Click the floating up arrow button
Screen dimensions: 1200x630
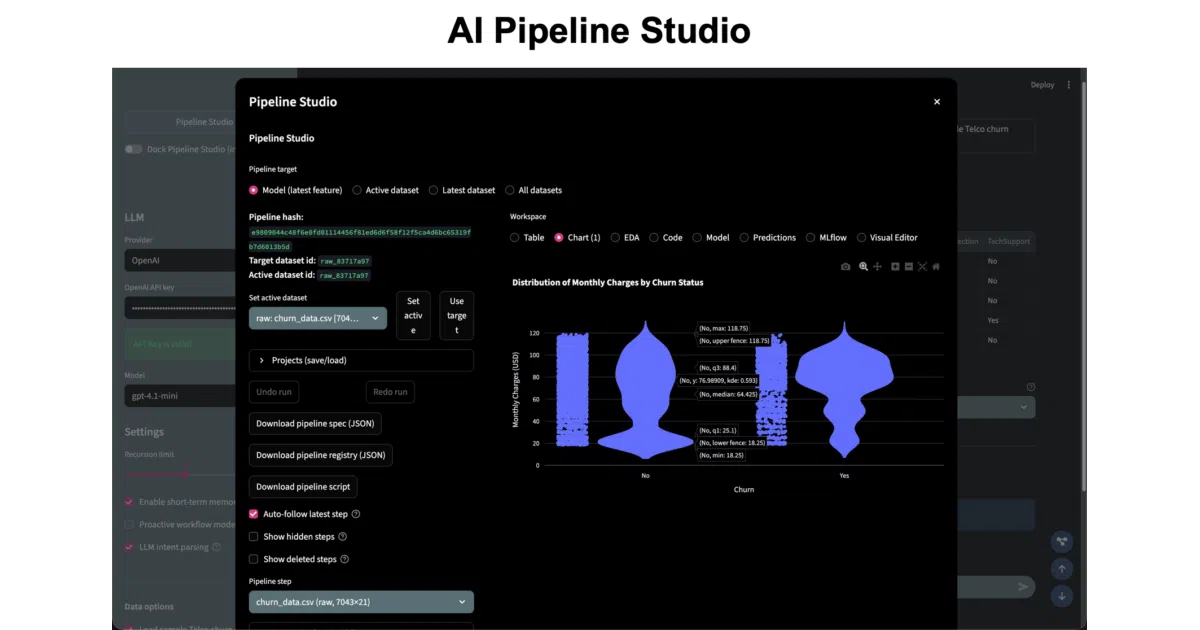click(1062, 568)
